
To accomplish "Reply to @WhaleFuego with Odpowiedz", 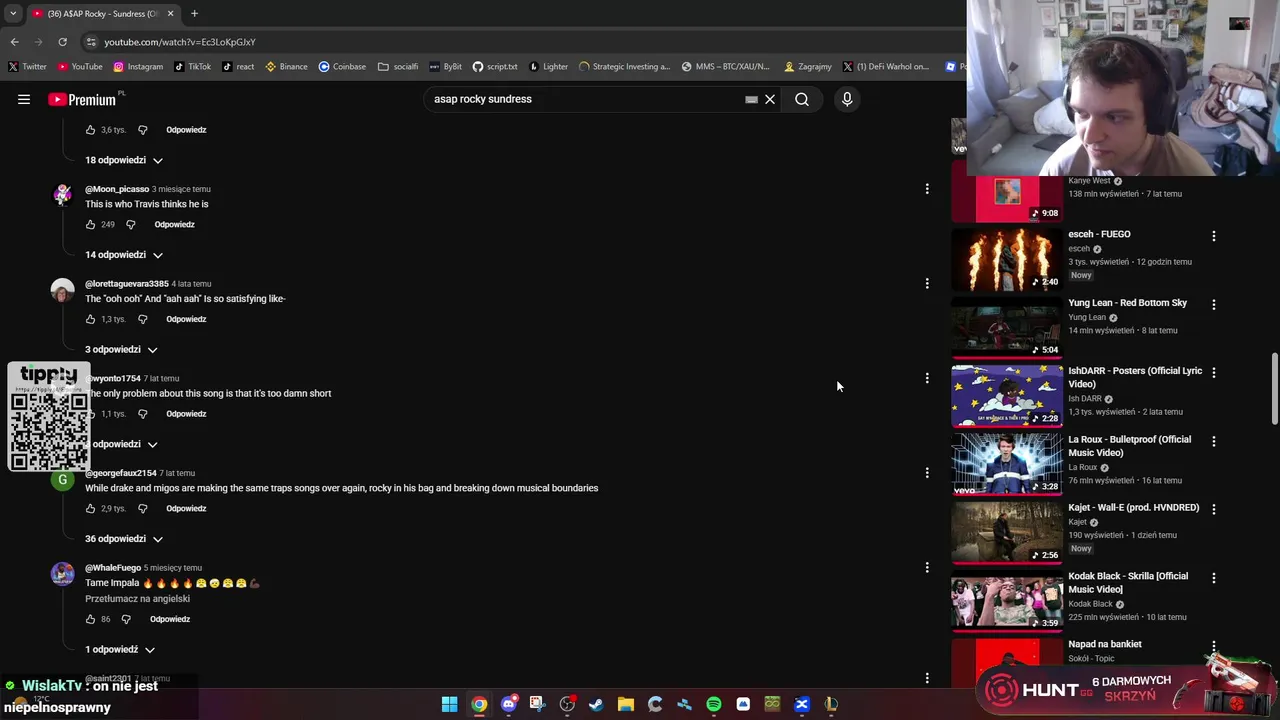I will point(170,619).
